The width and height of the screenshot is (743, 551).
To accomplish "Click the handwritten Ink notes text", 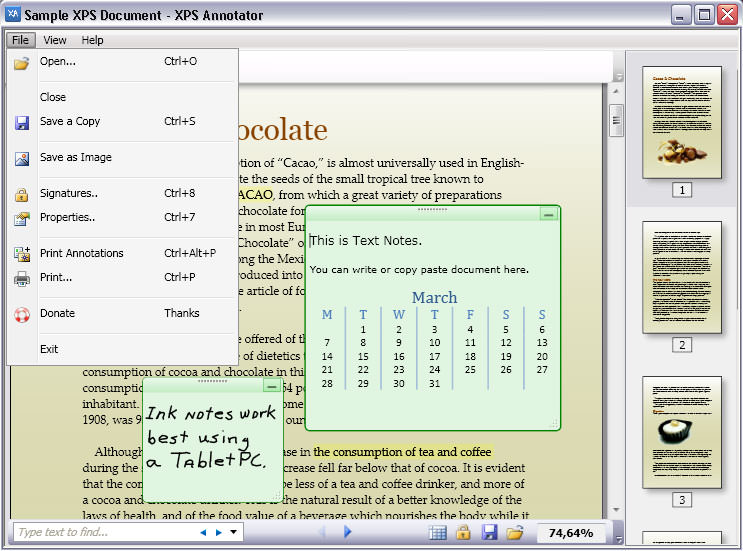I will [210, 437].
